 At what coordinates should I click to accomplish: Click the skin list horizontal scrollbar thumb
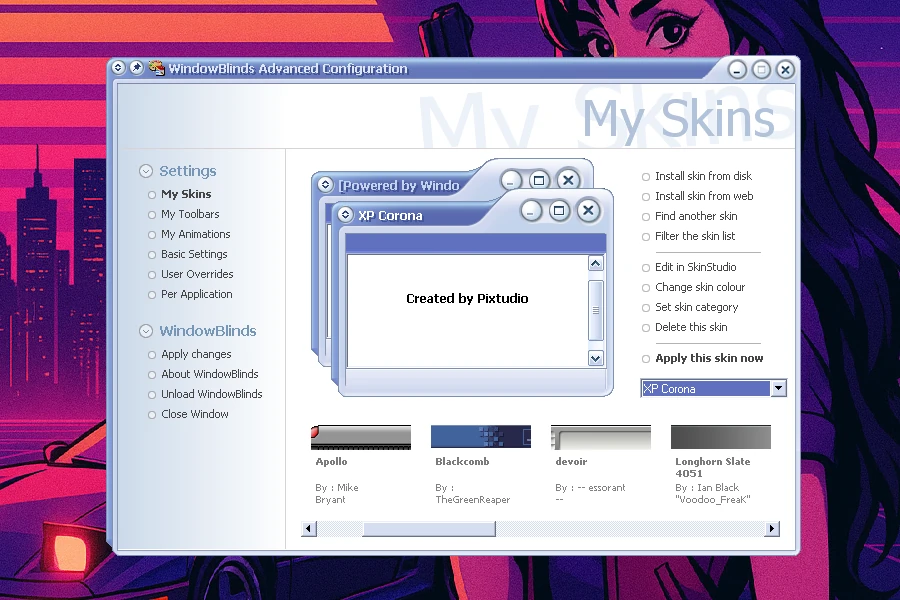point(429,529)
